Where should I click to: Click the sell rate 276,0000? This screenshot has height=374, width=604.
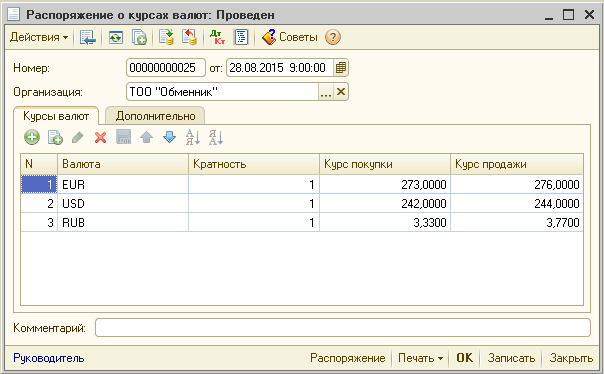click(517, 184)
